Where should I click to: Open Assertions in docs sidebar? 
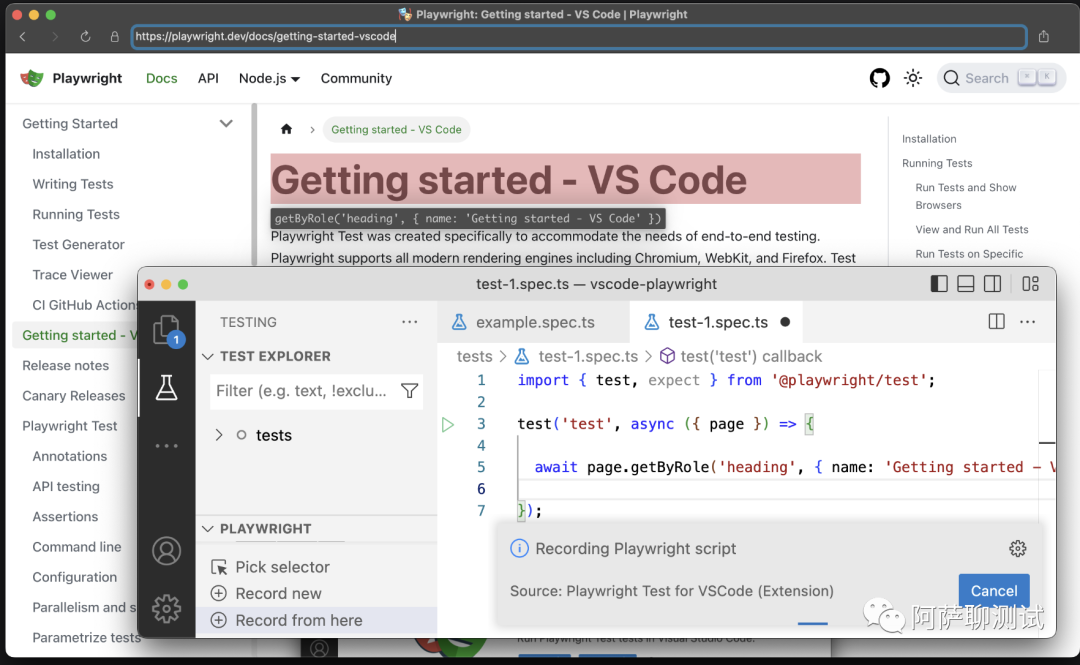(65, 517)
